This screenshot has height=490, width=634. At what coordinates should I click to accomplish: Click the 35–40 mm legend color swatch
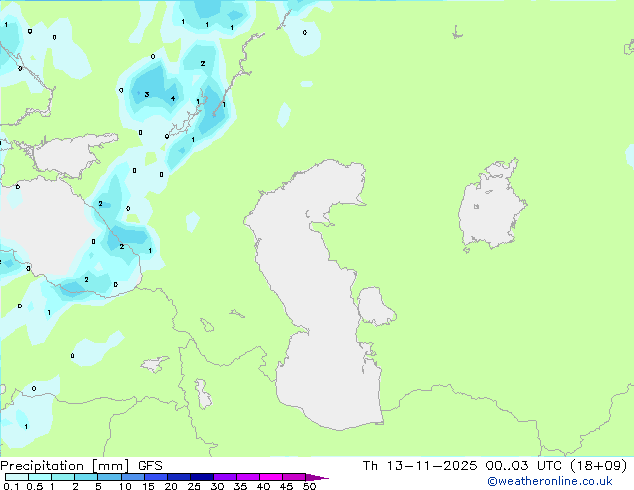click(247, 477)
